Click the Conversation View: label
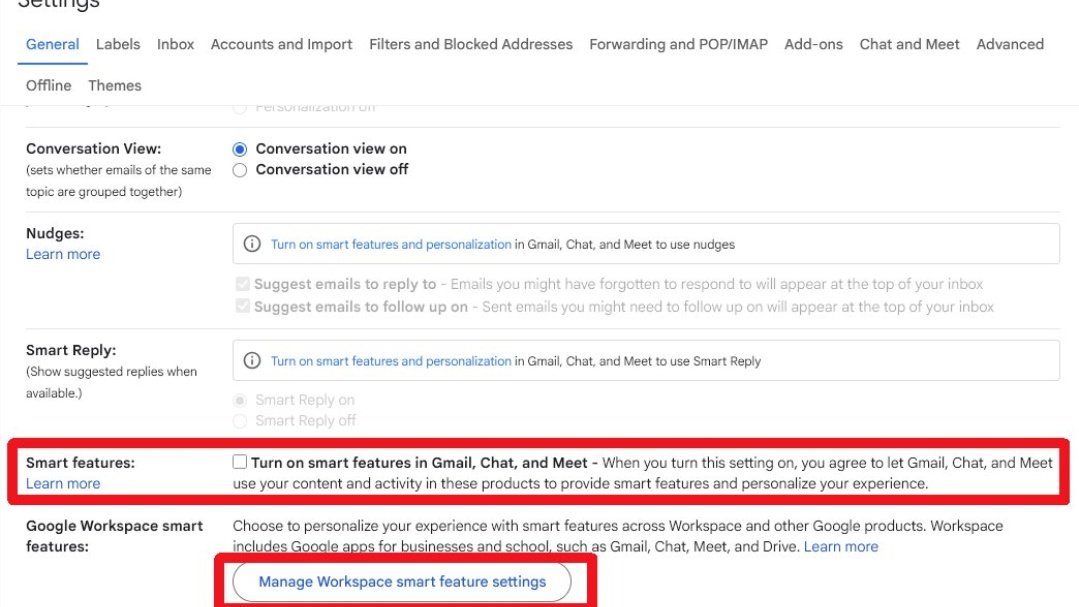Image resolution: width=1079 pixels, height=607 pixels. pyautogui.click(x=94, y=149)
